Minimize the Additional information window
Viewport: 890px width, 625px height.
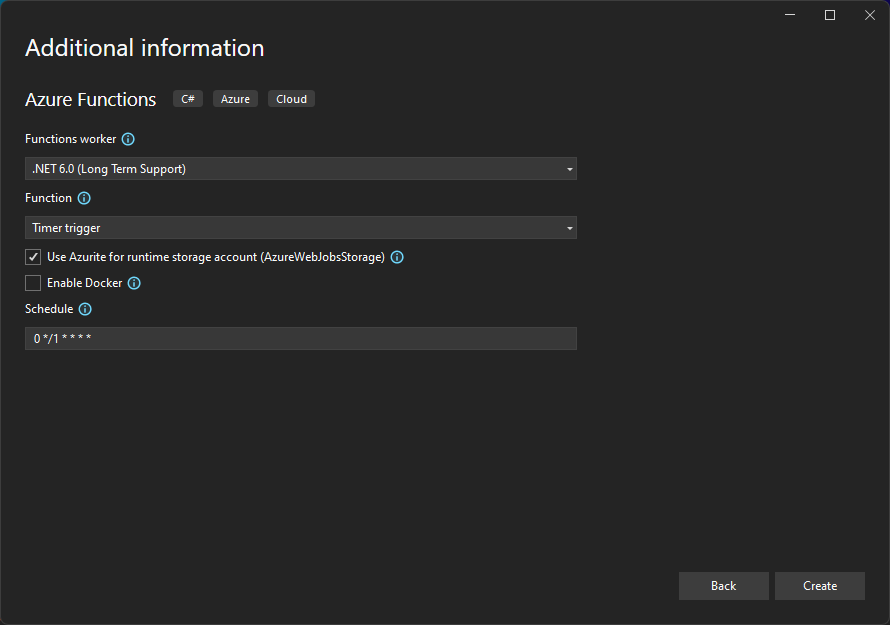[x=789, y=15]
